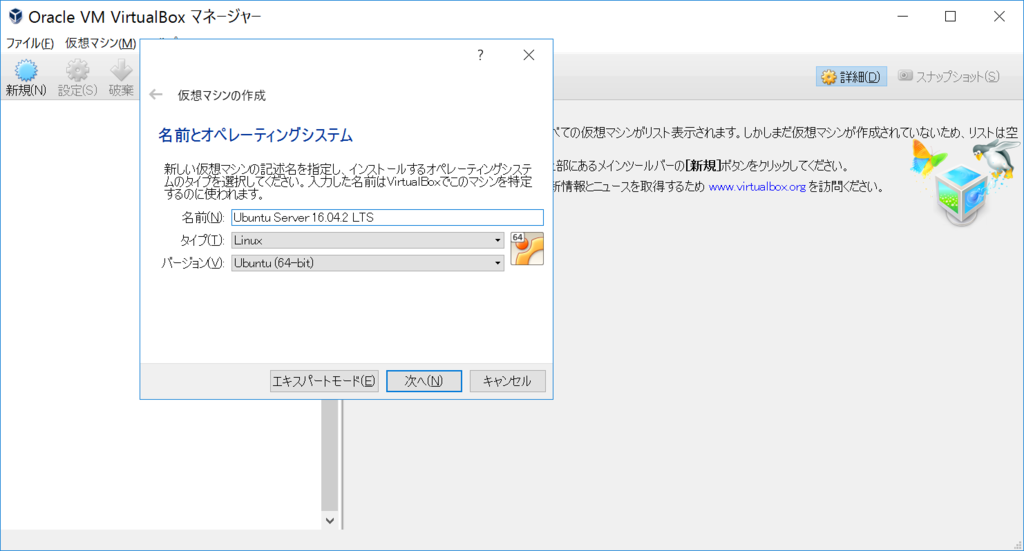Open the www.virtualbox.org link

click(757, 187)
